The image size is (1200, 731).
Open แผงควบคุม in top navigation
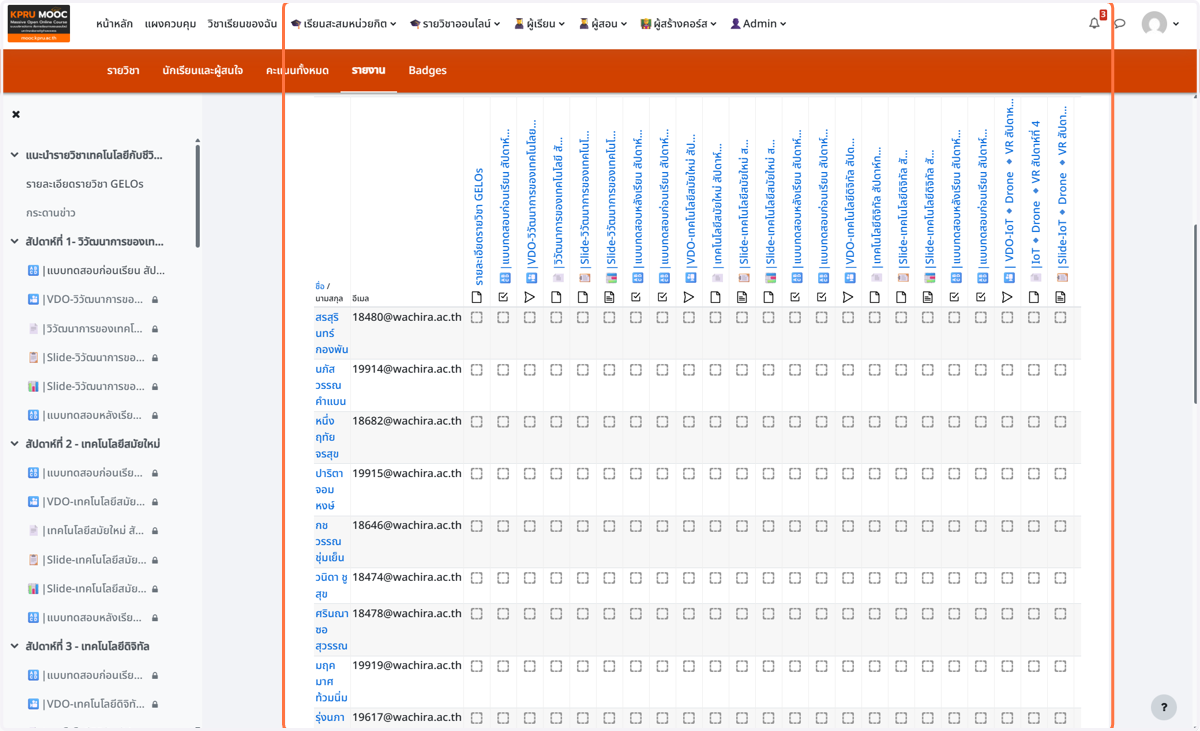[x=170, y=24]
